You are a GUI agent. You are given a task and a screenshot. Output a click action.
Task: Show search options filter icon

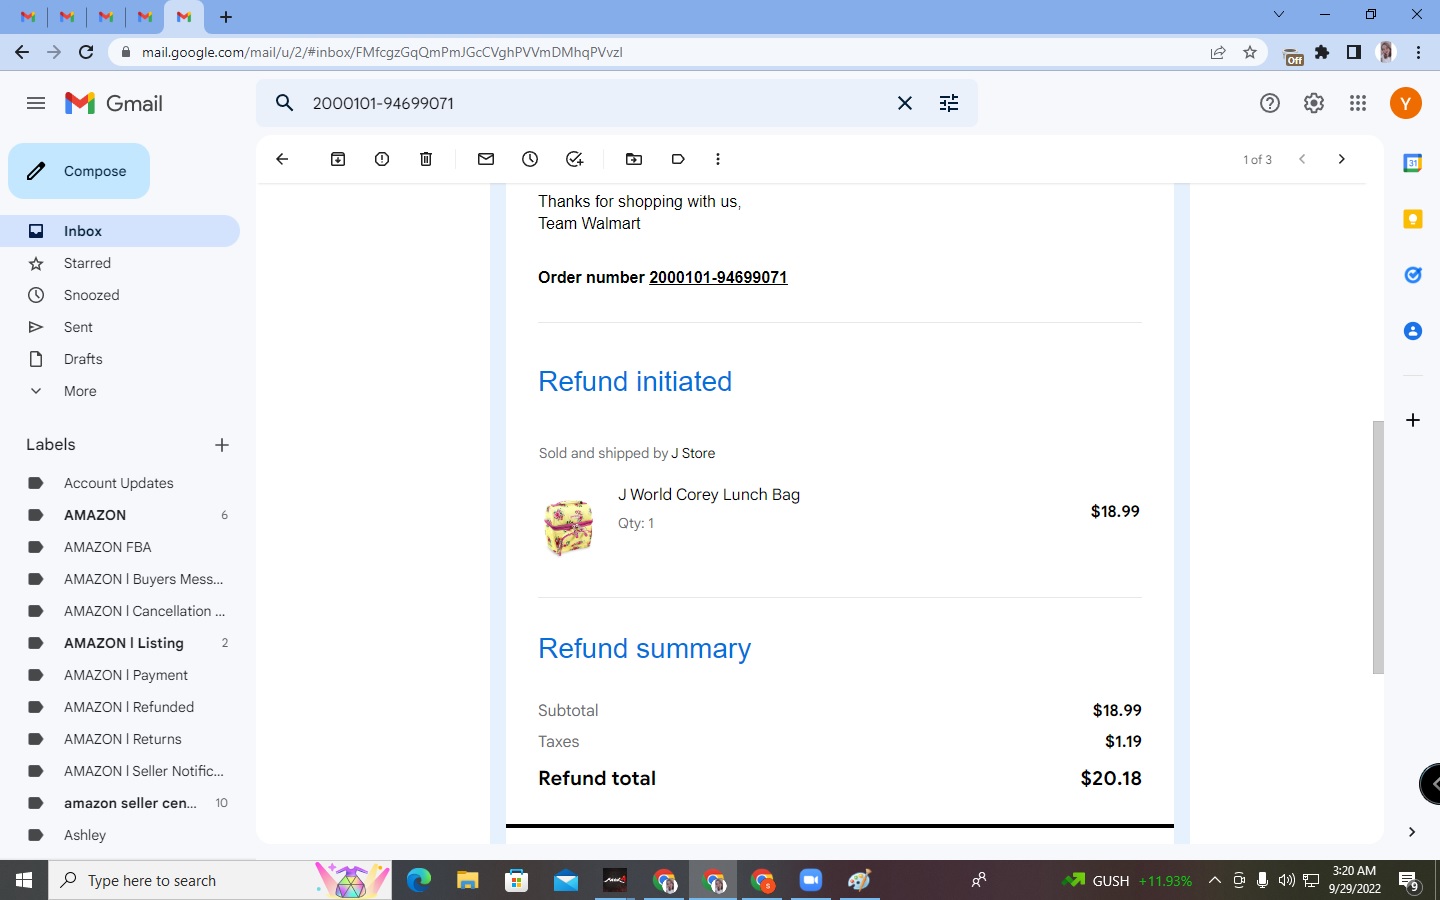(x=949, y=103)
